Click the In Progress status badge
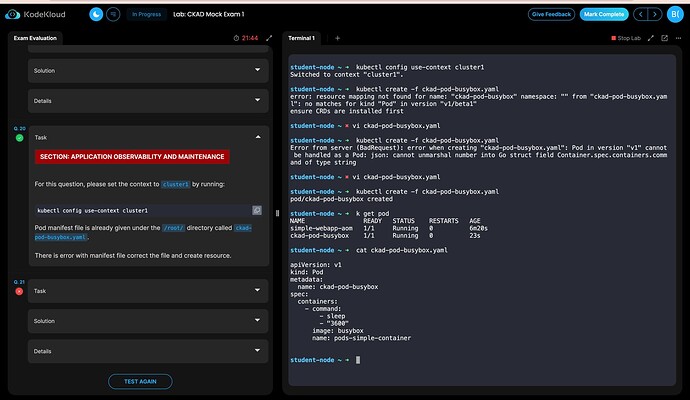The image size is (690, 400). point(147,15)
